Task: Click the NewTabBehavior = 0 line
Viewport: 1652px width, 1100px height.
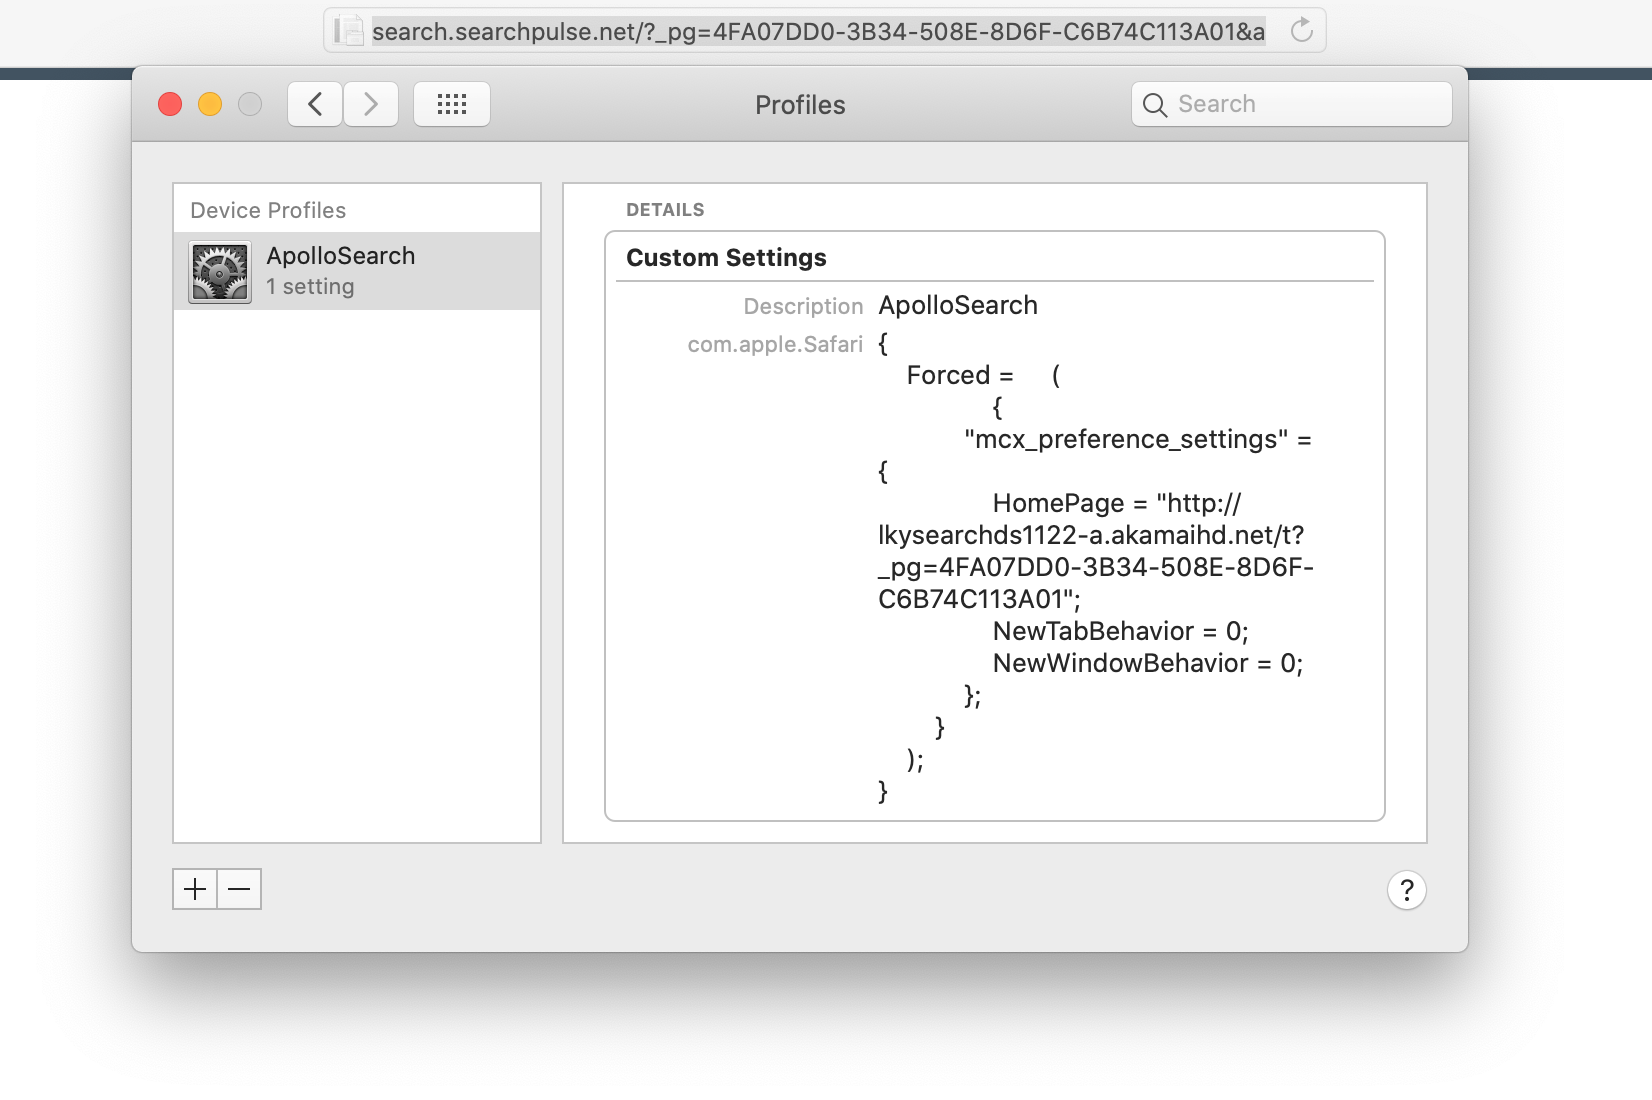Action: click(x=1121, y=631)
